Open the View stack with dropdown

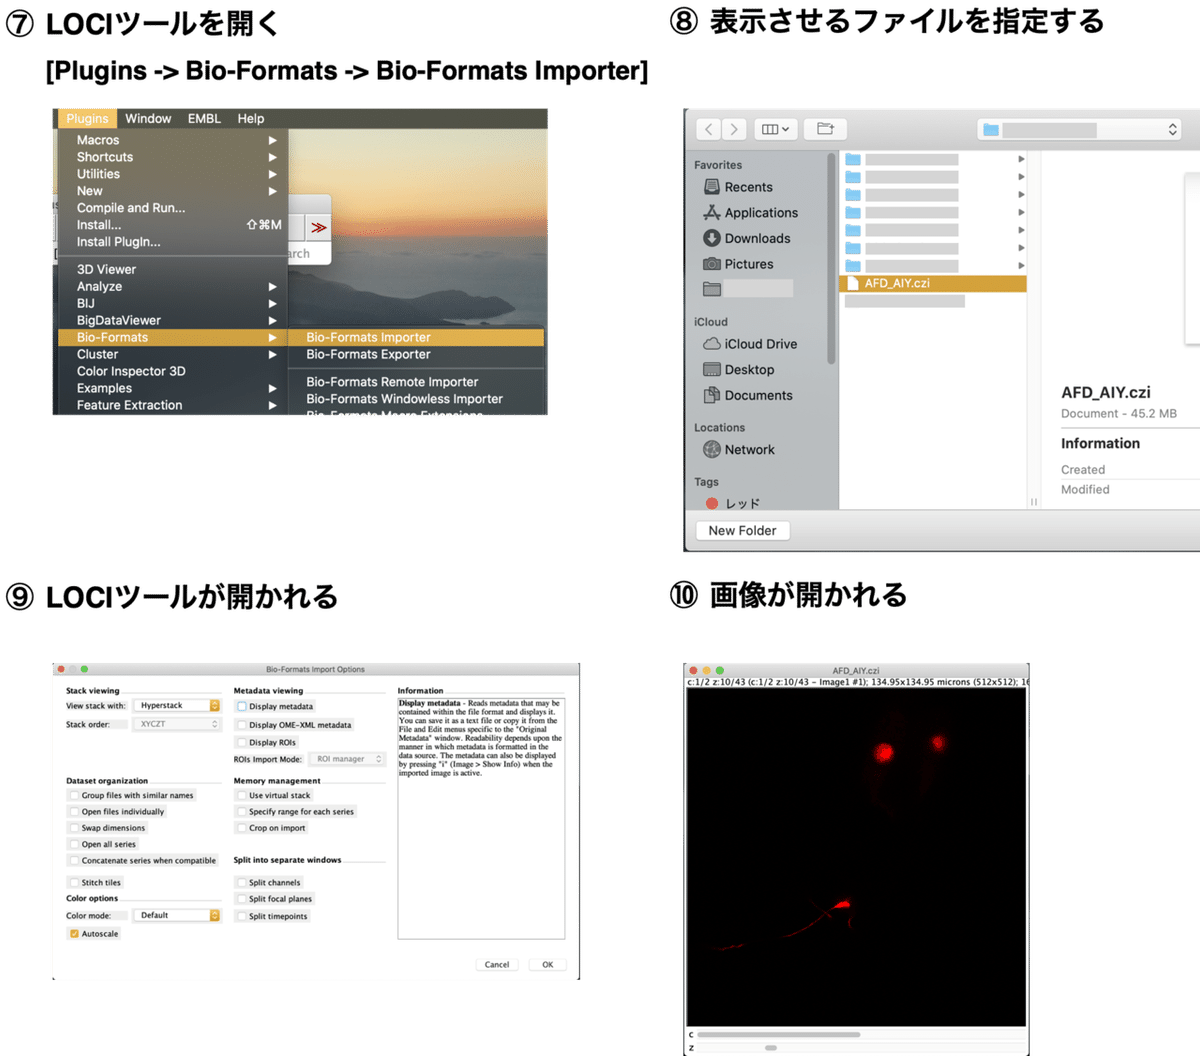coord(176,706)
